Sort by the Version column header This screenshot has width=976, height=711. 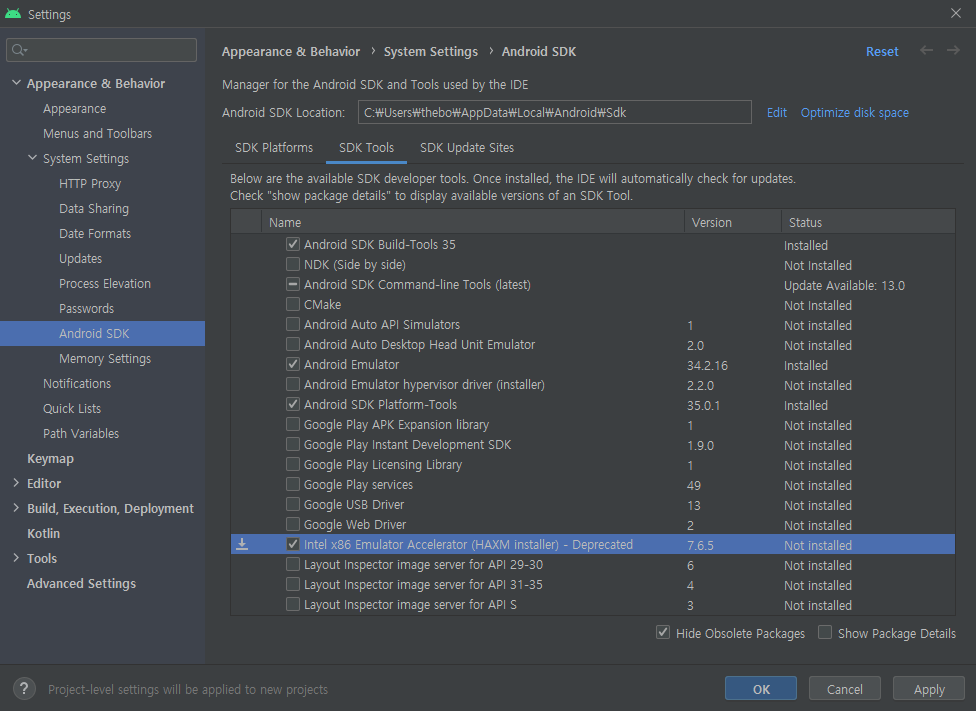click(x=733, y=222)
